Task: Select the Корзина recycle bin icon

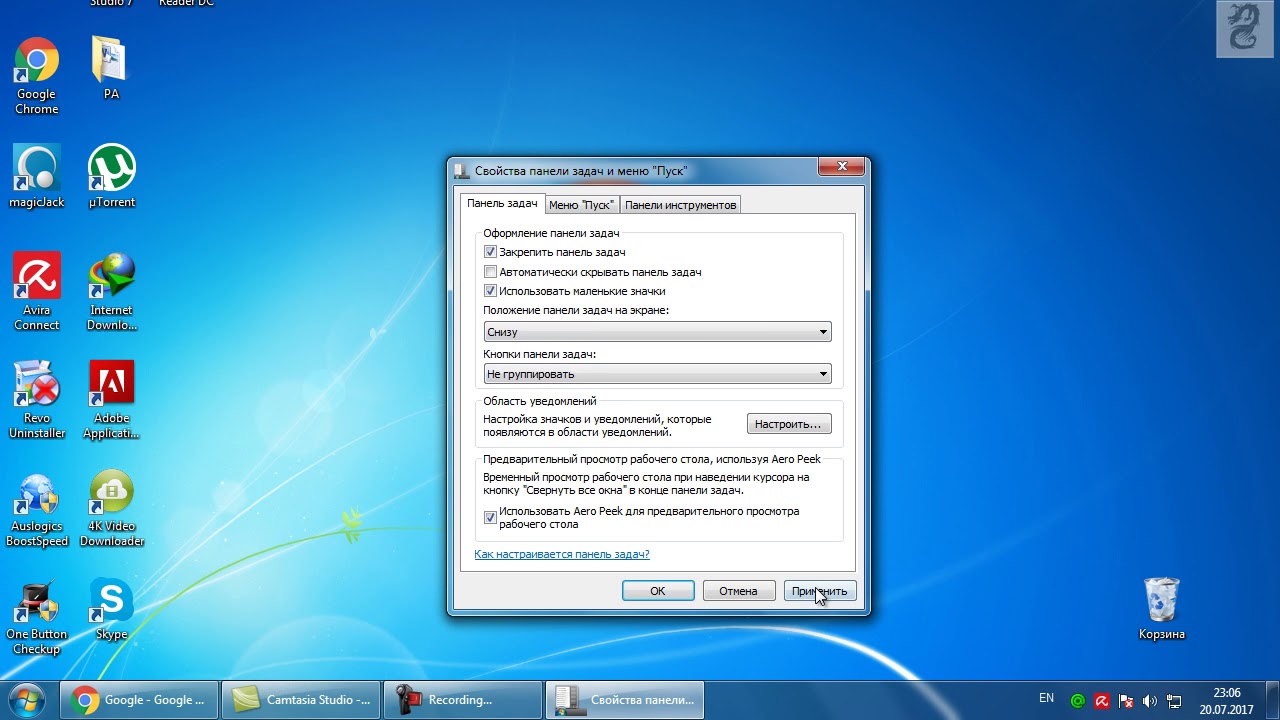Action: coord(1162,608)
